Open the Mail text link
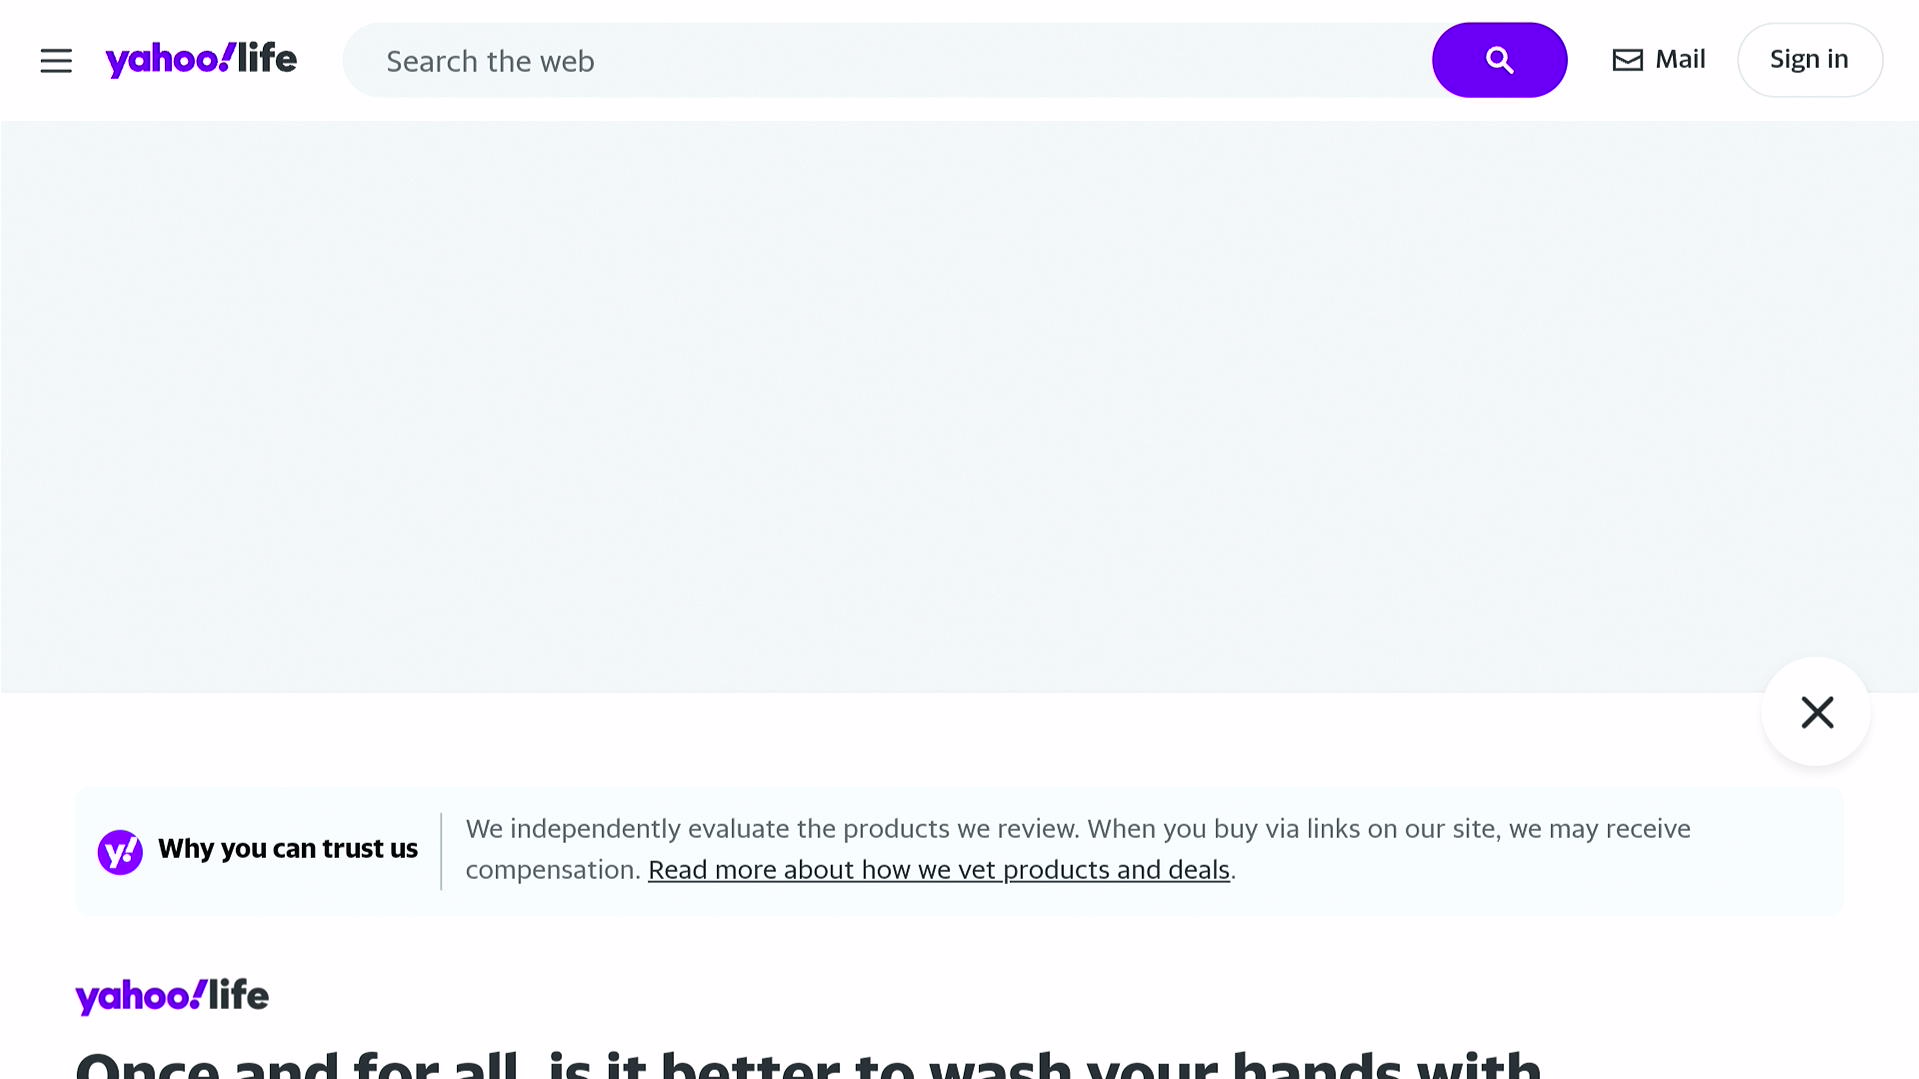 click(x=1680, y=59)
